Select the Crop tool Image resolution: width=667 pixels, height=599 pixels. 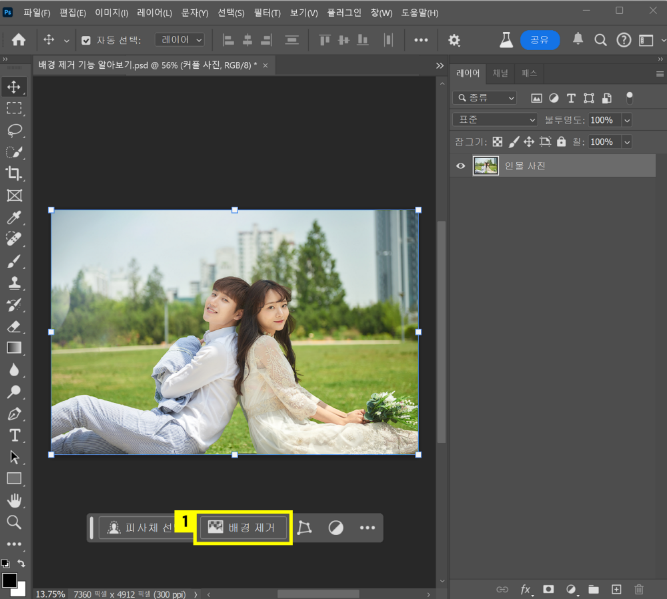click(x=14, y=174)
